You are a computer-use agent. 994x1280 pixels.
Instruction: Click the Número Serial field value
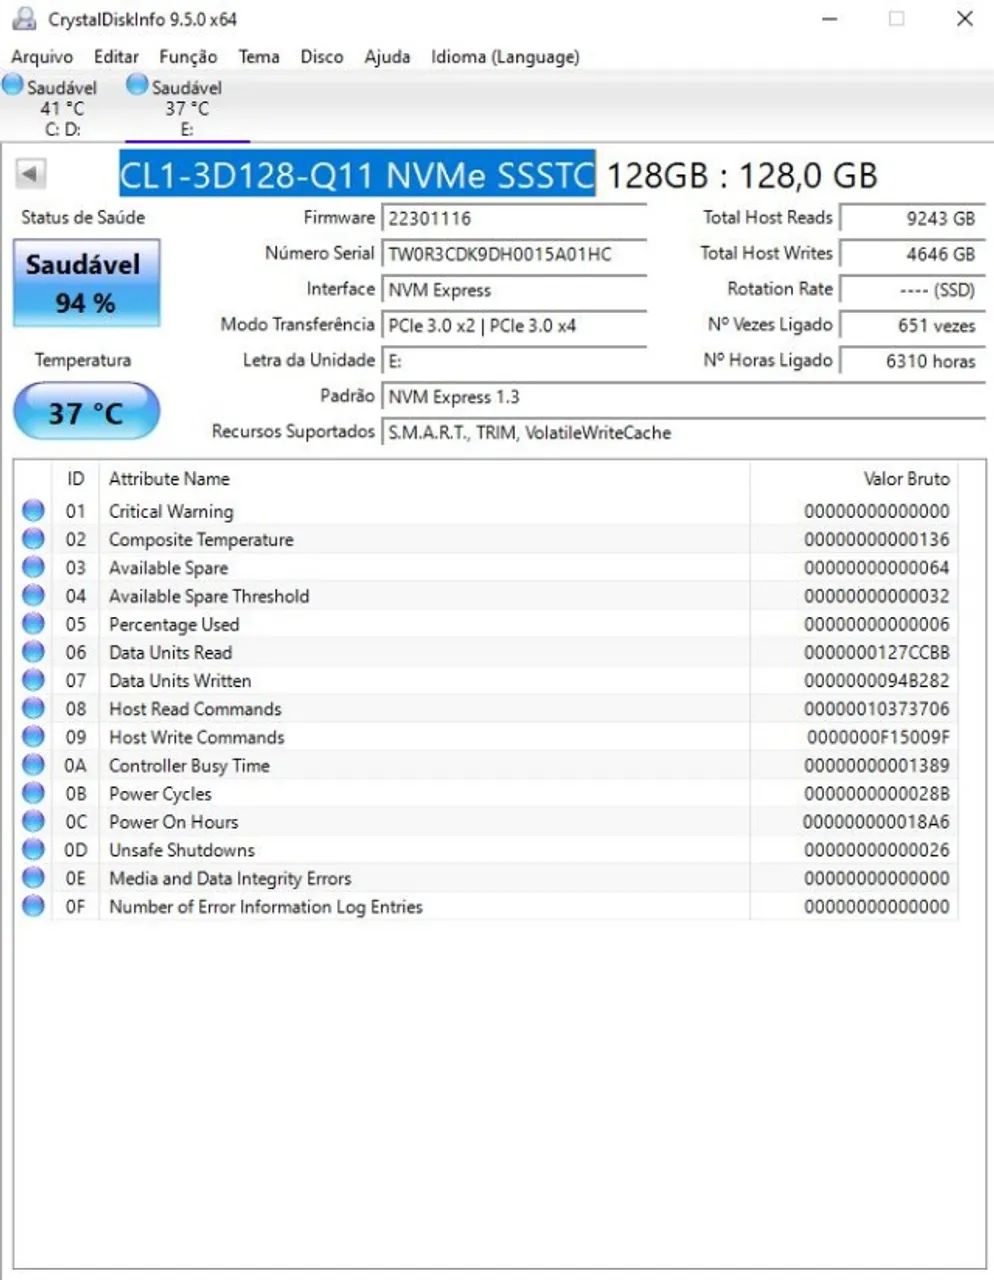tap(514, 254)
